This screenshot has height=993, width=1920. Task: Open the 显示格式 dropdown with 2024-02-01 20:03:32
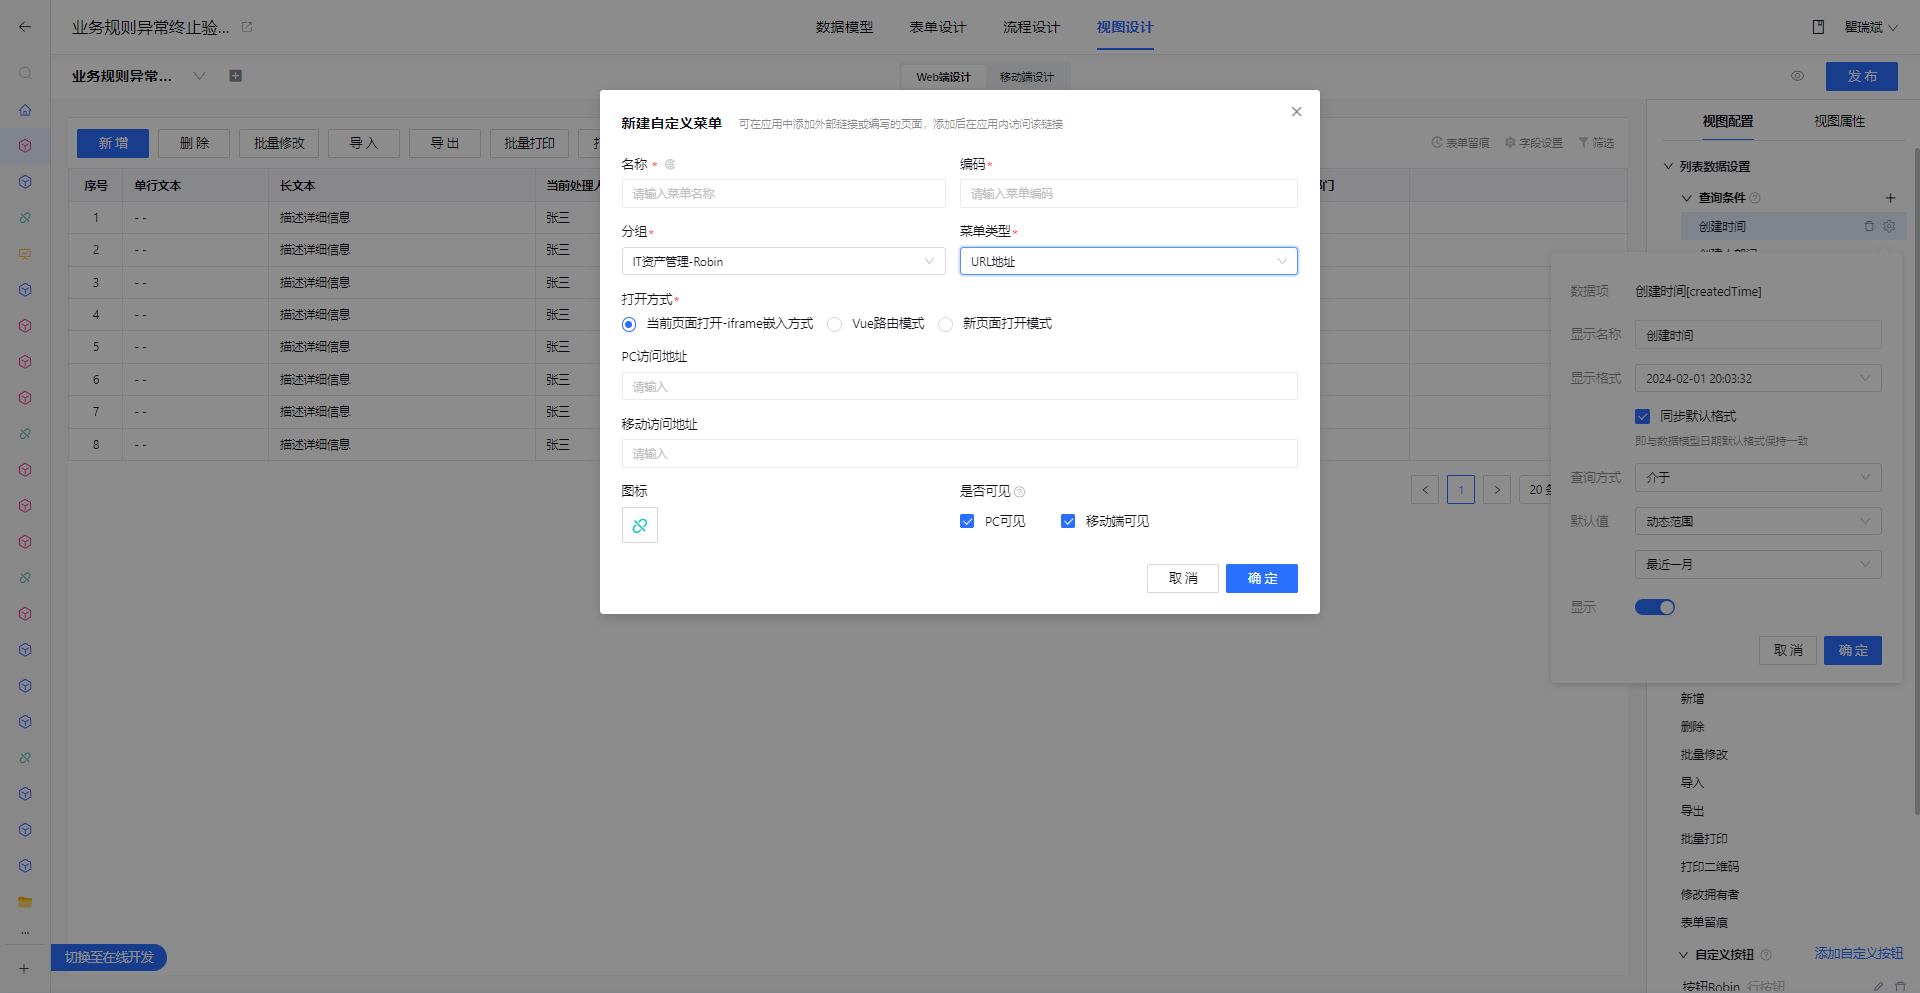pyautogui.click(x=1758, y=378)
